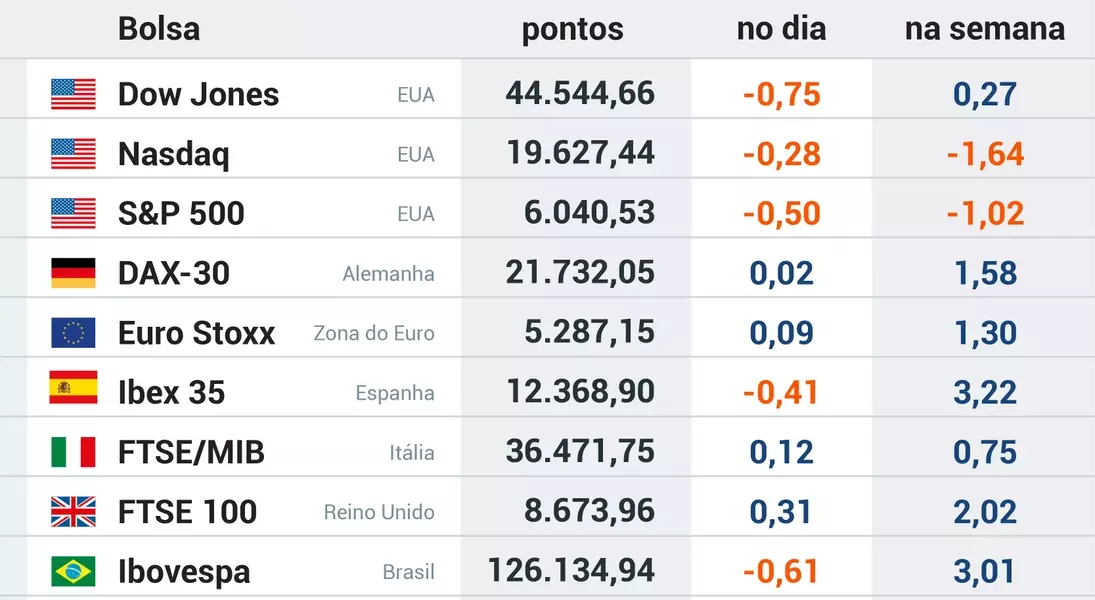This screenshot has height=600, width=1095.
Task: Click the FTSE 100 weekly change 2,02
Action: 985,512
